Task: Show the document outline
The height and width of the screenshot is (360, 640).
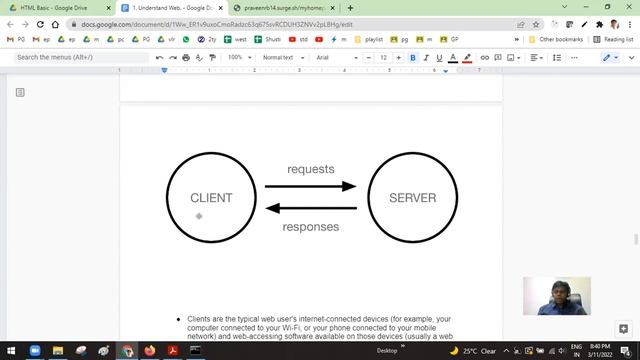Action: [x=20, y=92]
